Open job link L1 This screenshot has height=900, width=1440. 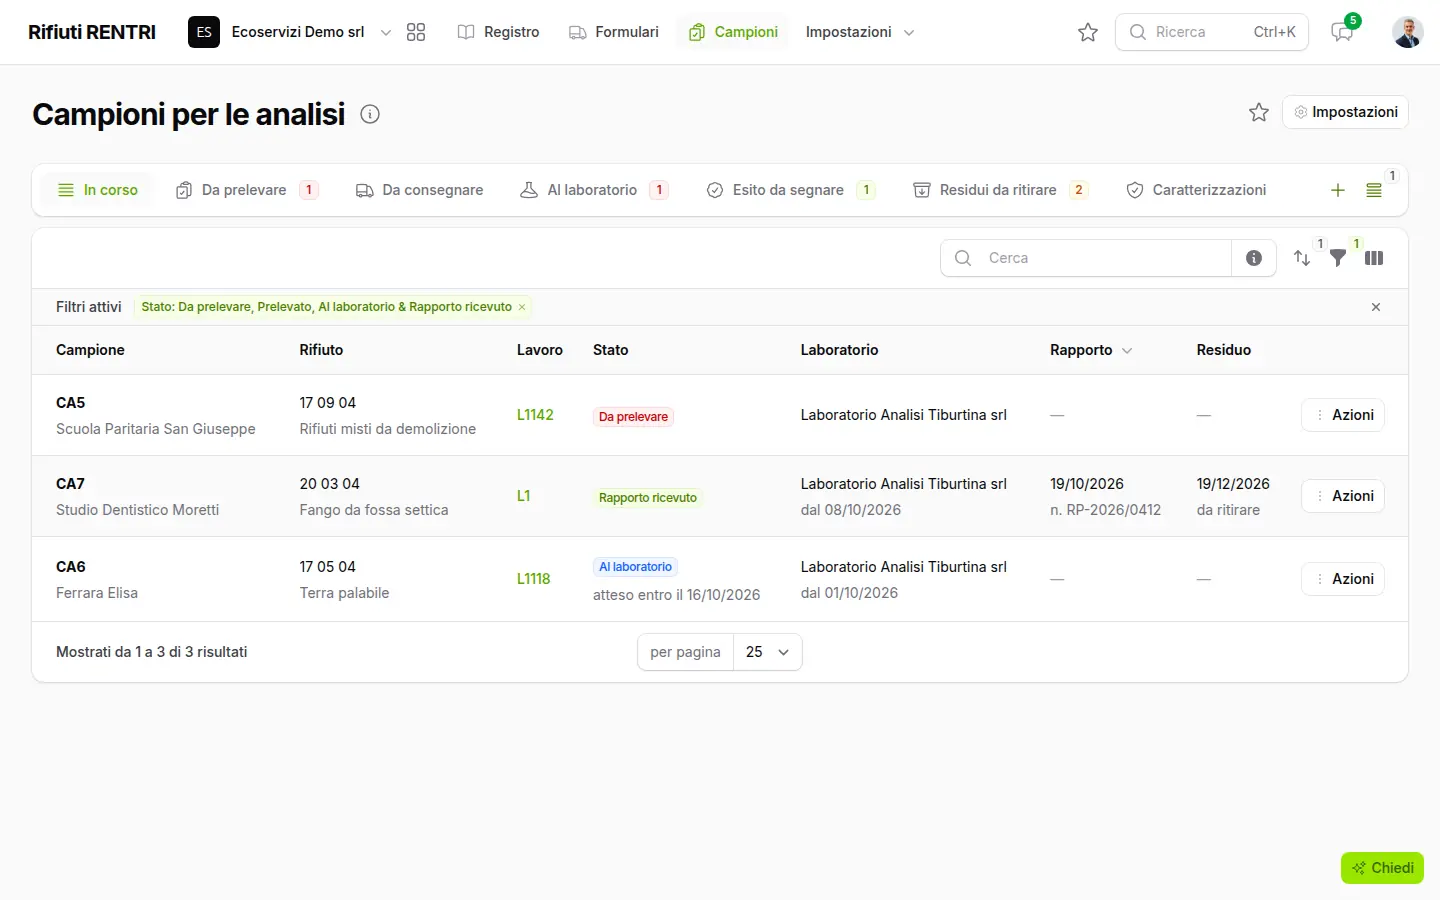(523, 496)
